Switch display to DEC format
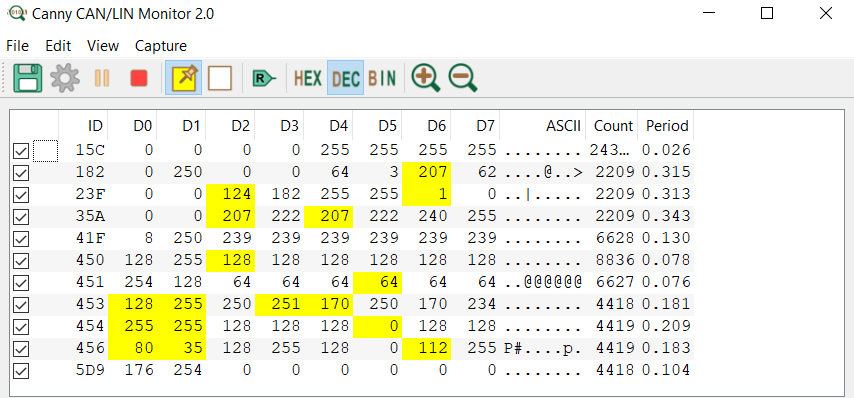This screenshot has height=398, width=854. (x=345, y=78)
